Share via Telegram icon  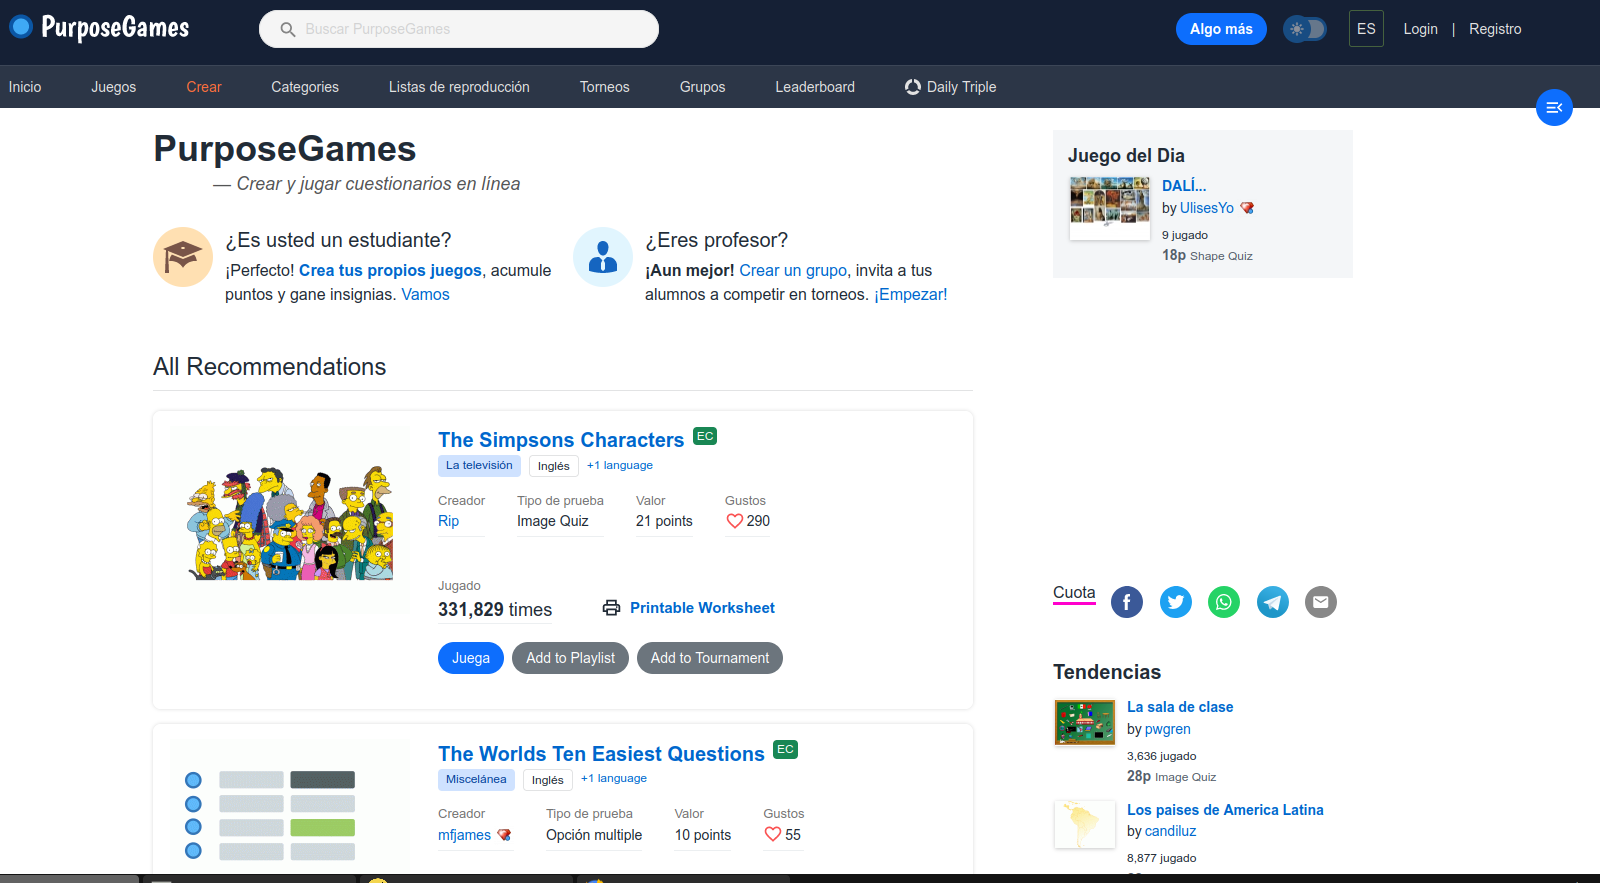click(x=1273, y=602)
